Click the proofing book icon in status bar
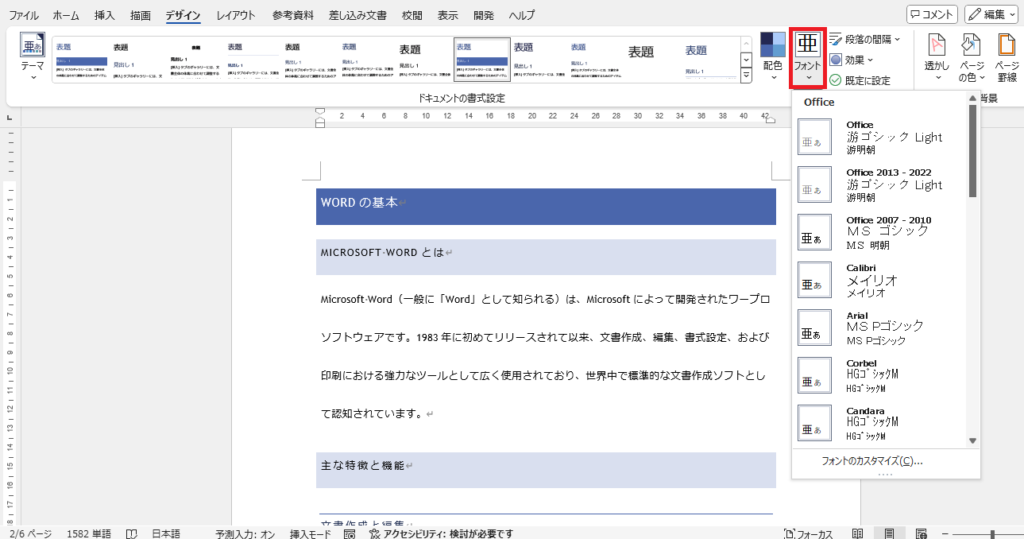This screenshot has height=539, width=1024. [x=131, y=533]
